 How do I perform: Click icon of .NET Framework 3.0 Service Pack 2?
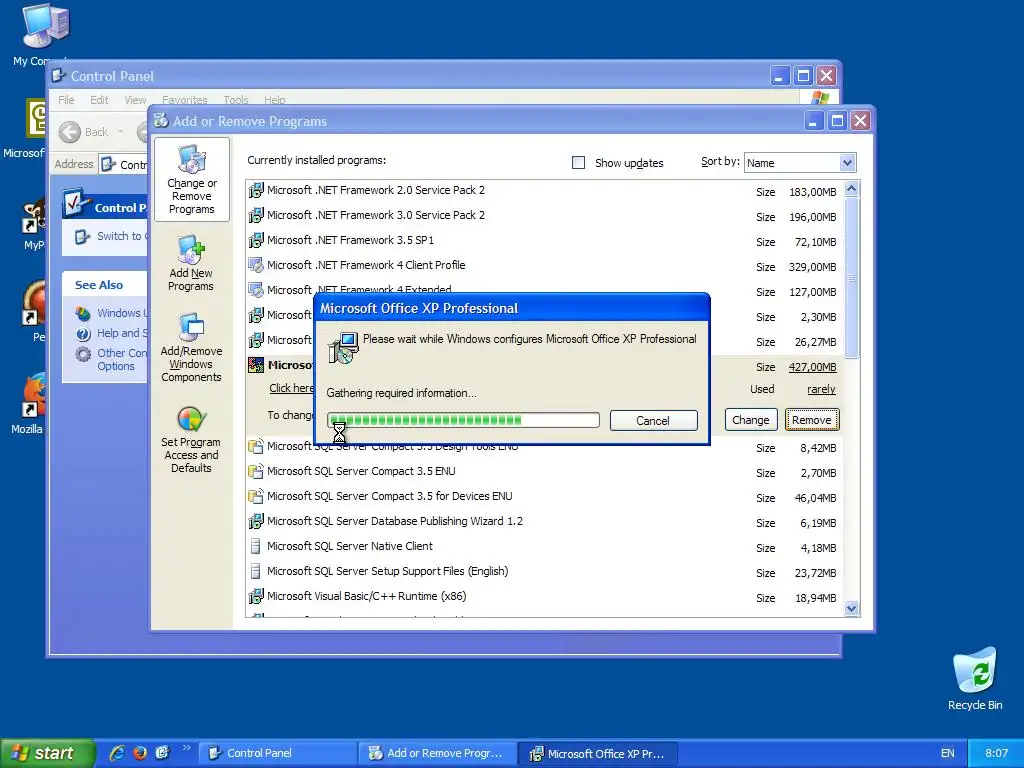[x=255, y=216]
